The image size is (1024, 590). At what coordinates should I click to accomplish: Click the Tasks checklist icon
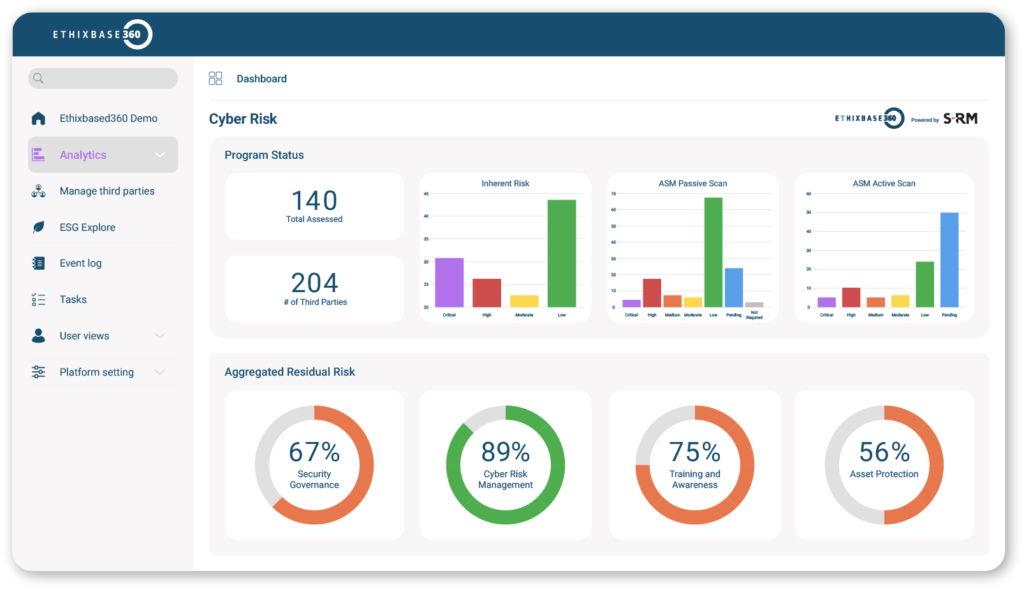point(38,300)
